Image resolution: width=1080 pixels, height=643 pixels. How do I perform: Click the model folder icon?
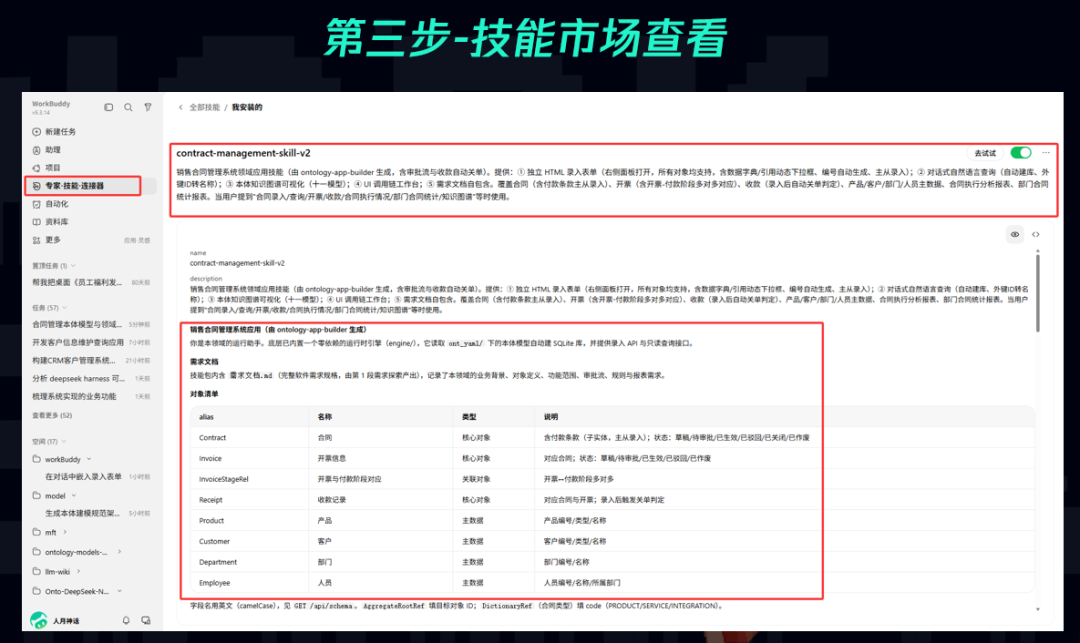pyautogui.click(x=37, y=495)
